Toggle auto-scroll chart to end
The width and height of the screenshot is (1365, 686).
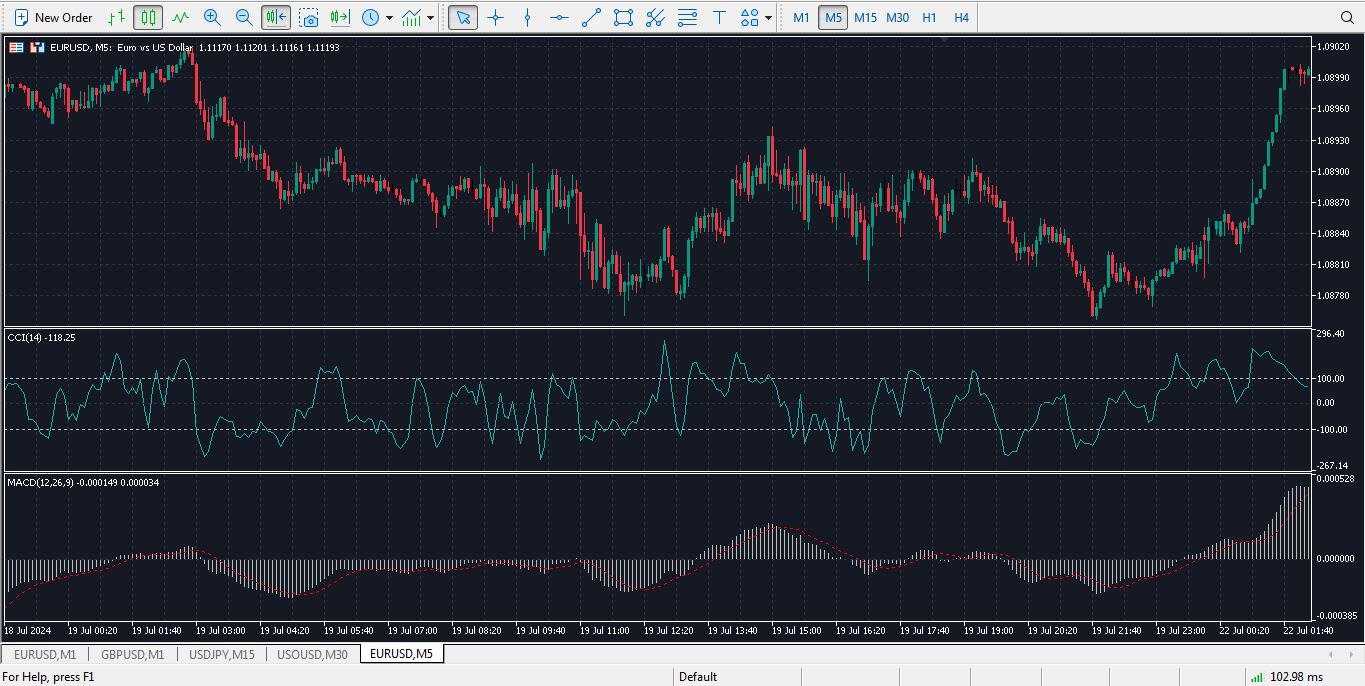coord(340,17)
